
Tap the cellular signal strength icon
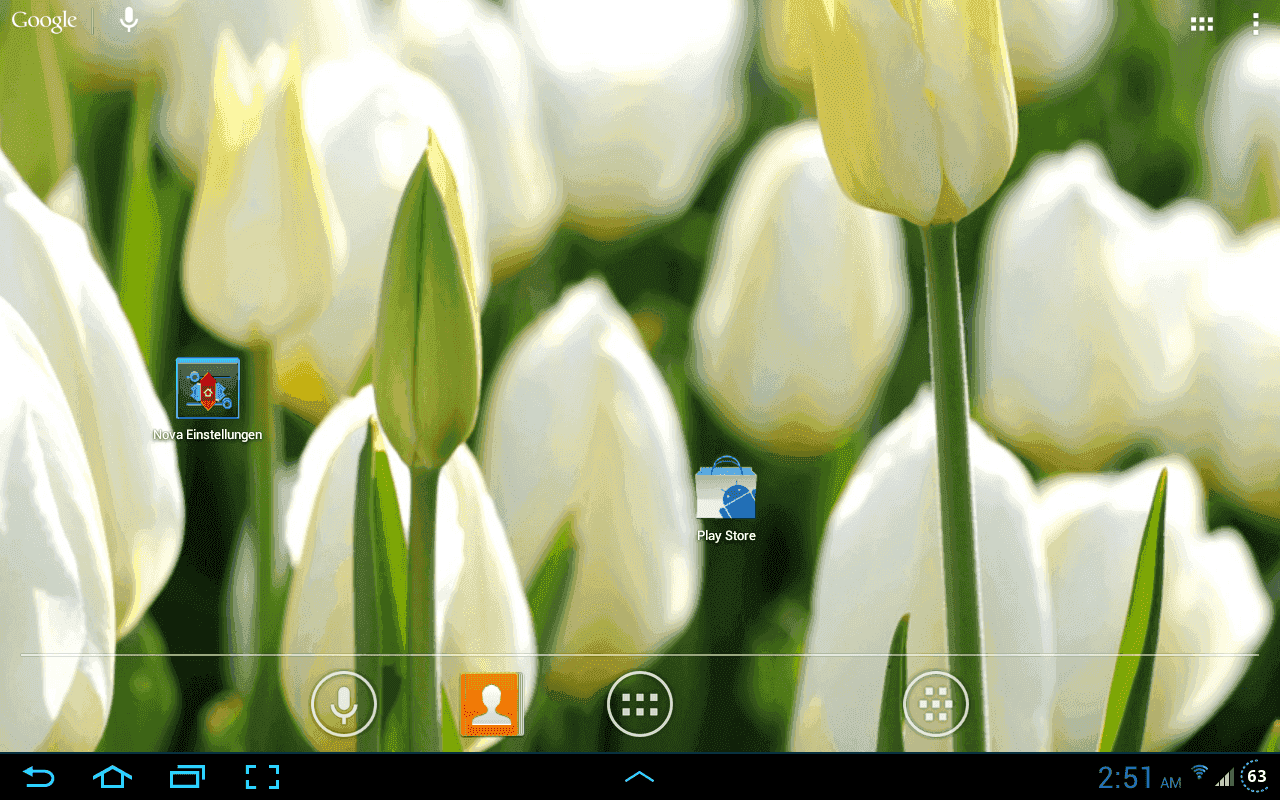click(x=1225, y=778)
